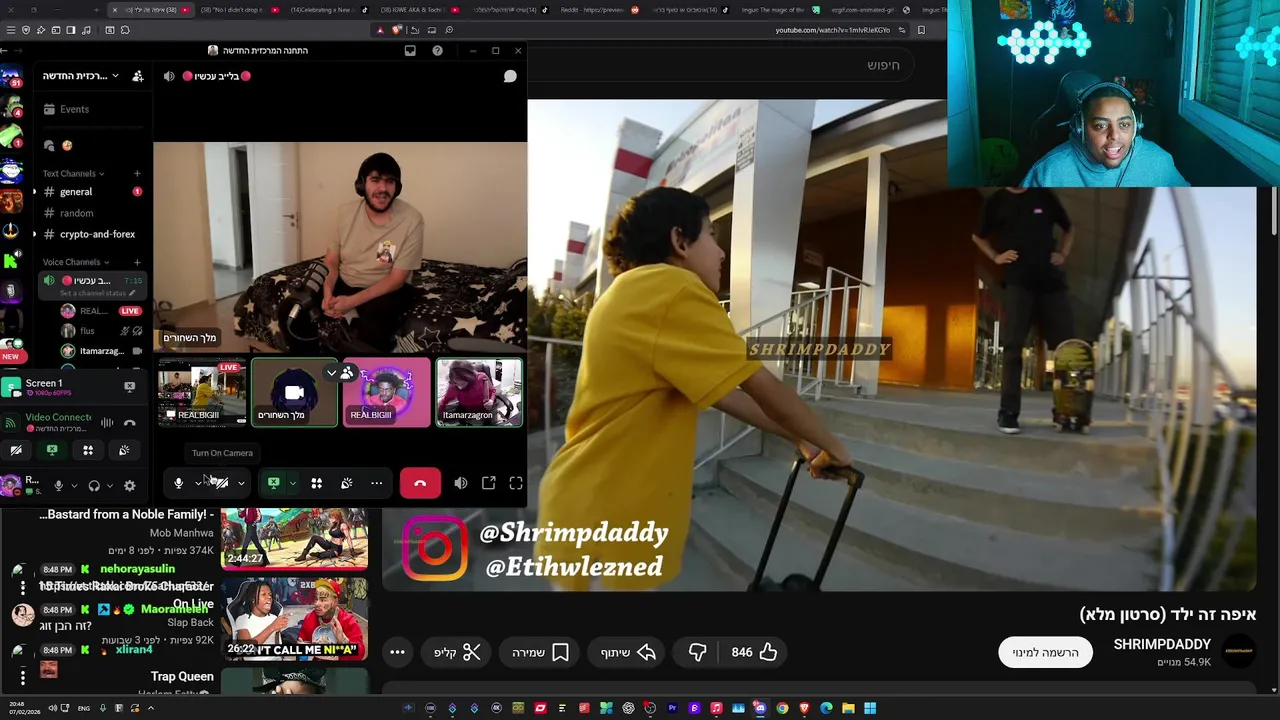Screen dimensions: 1280x720
Task: Hang up with red disconnect button
Action: 420,484
